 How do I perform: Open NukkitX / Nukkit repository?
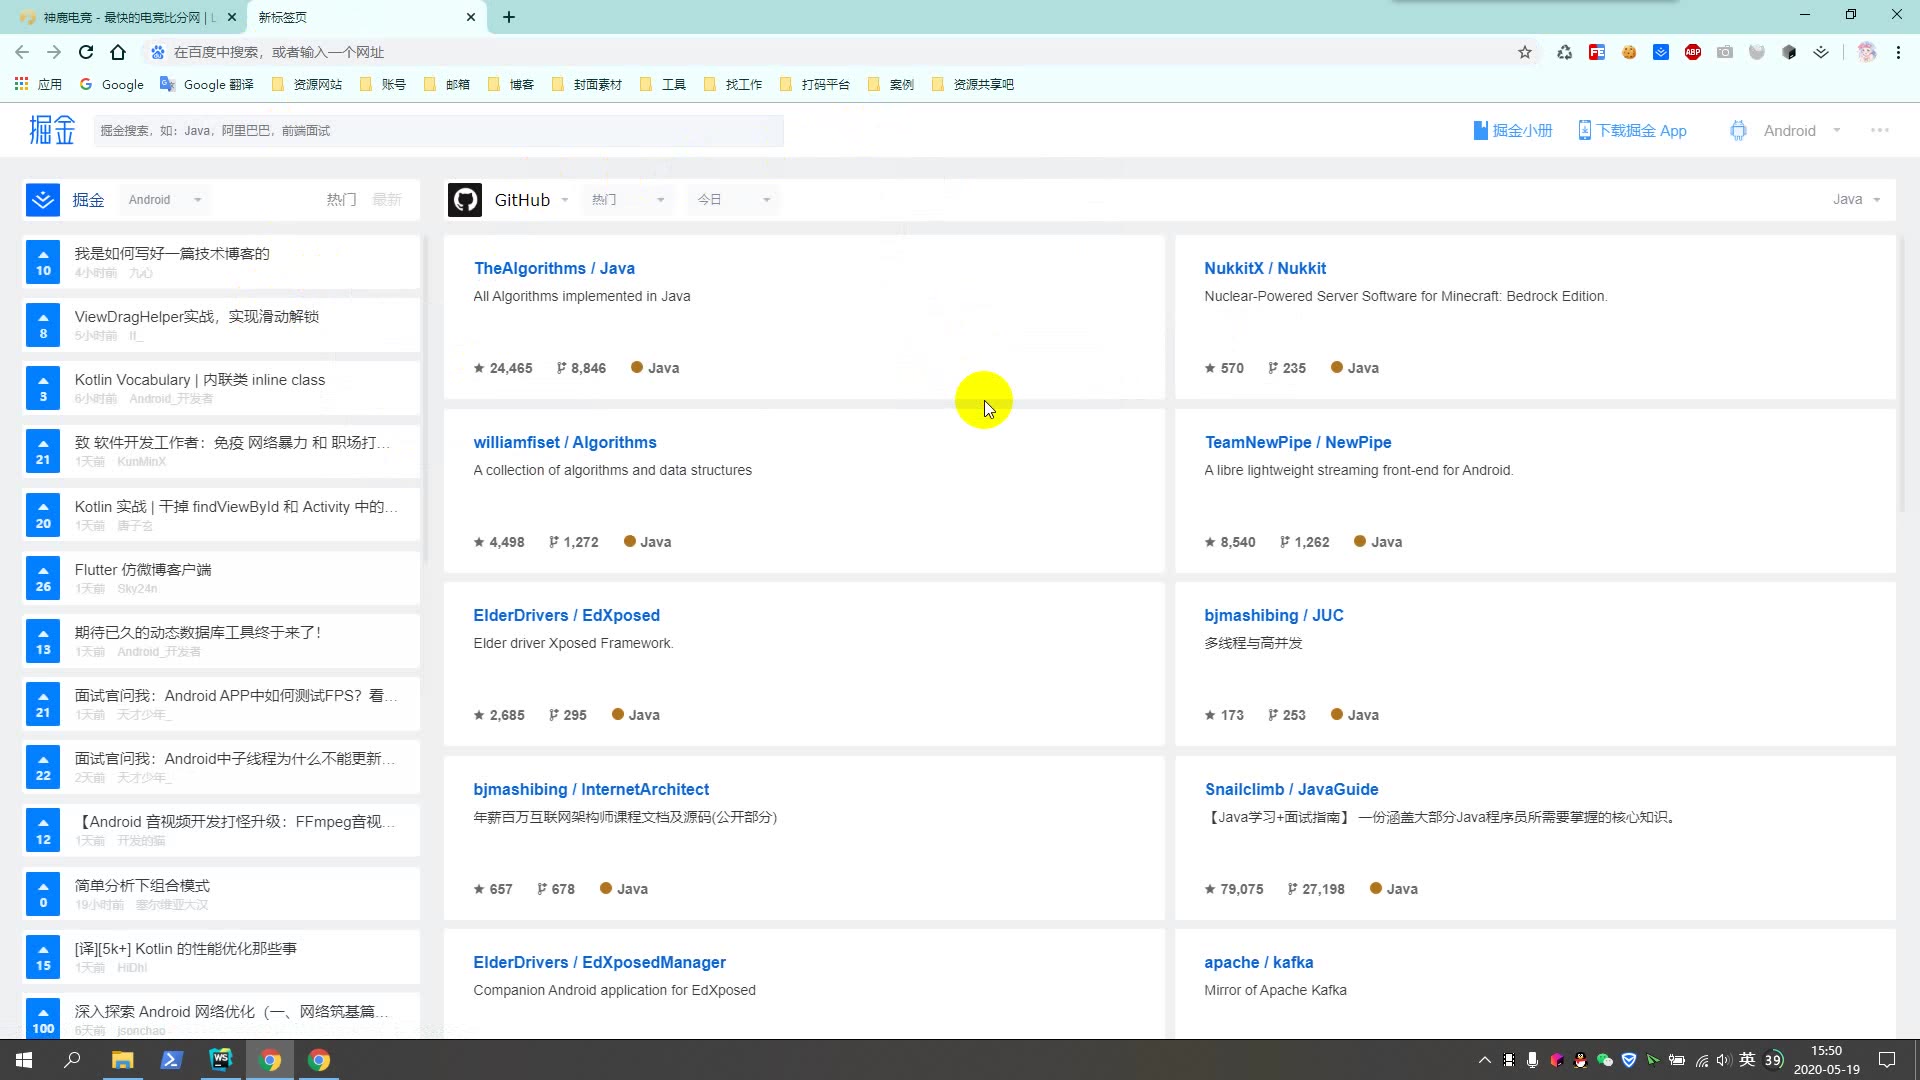pyautogui.click(x=1265, y=268)
